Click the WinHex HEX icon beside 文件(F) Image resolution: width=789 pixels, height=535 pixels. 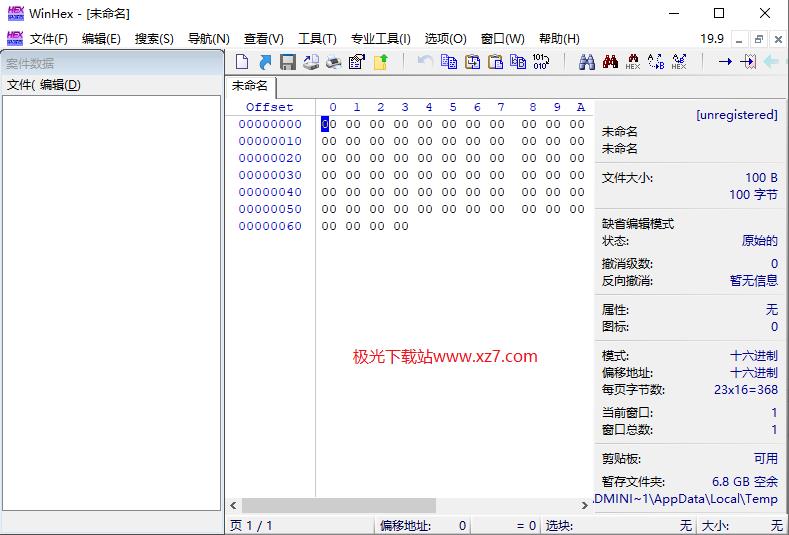tap(15, 38)
